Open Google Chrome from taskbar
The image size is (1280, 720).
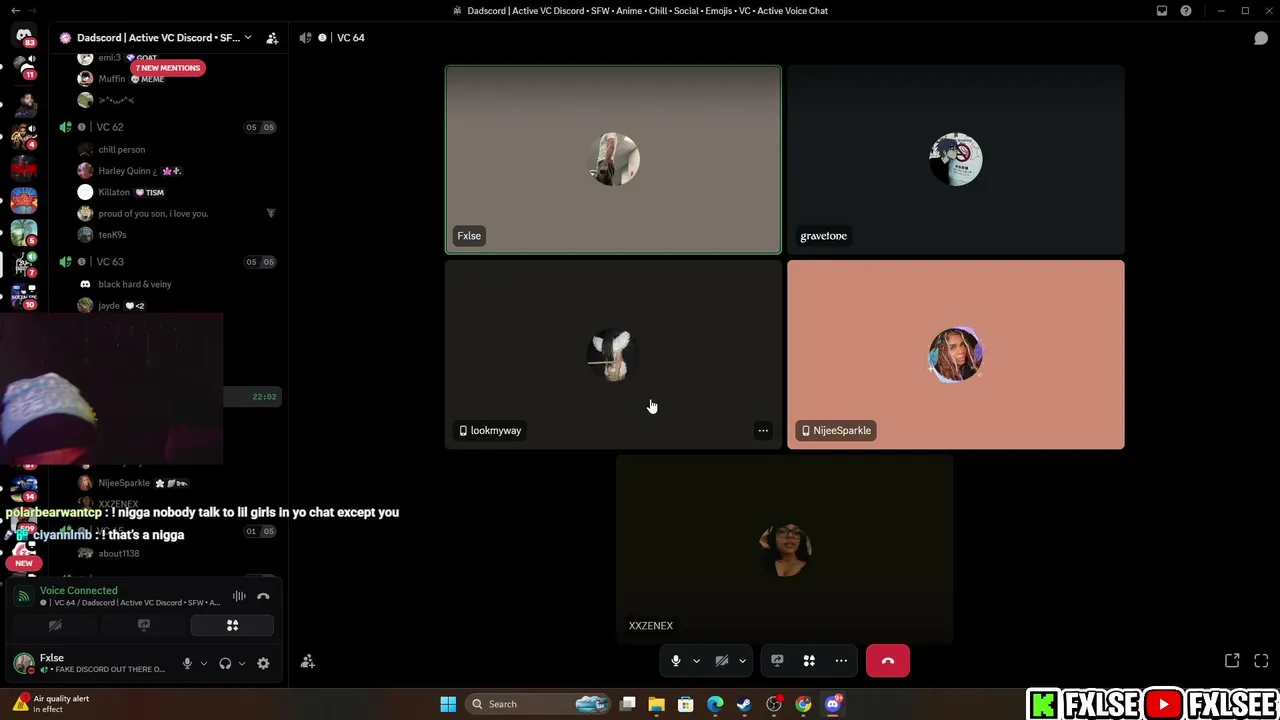click(803, 704)
